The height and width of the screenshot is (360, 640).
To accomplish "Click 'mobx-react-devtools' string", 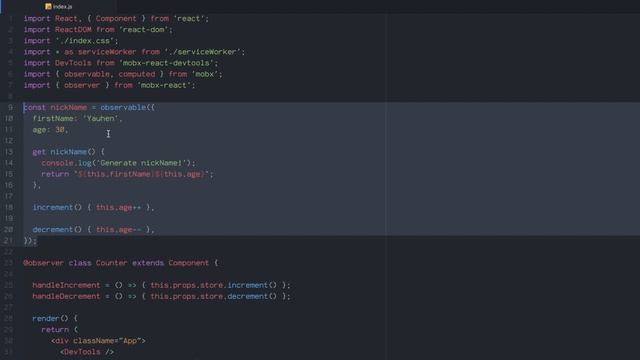I will [166, 63].
